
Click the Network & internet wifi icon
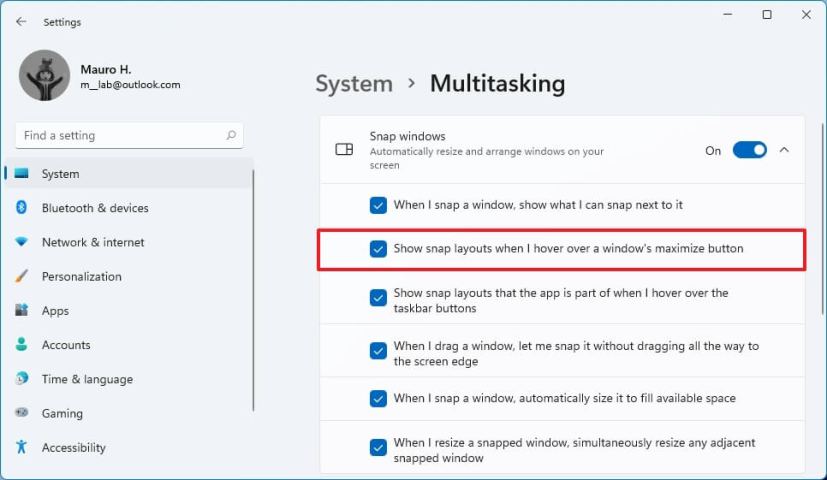[21, 242]
